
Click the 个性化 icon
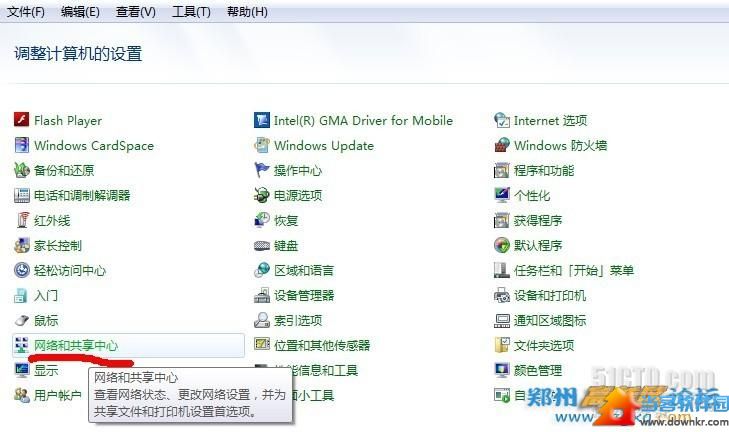(x=502, y=195)
